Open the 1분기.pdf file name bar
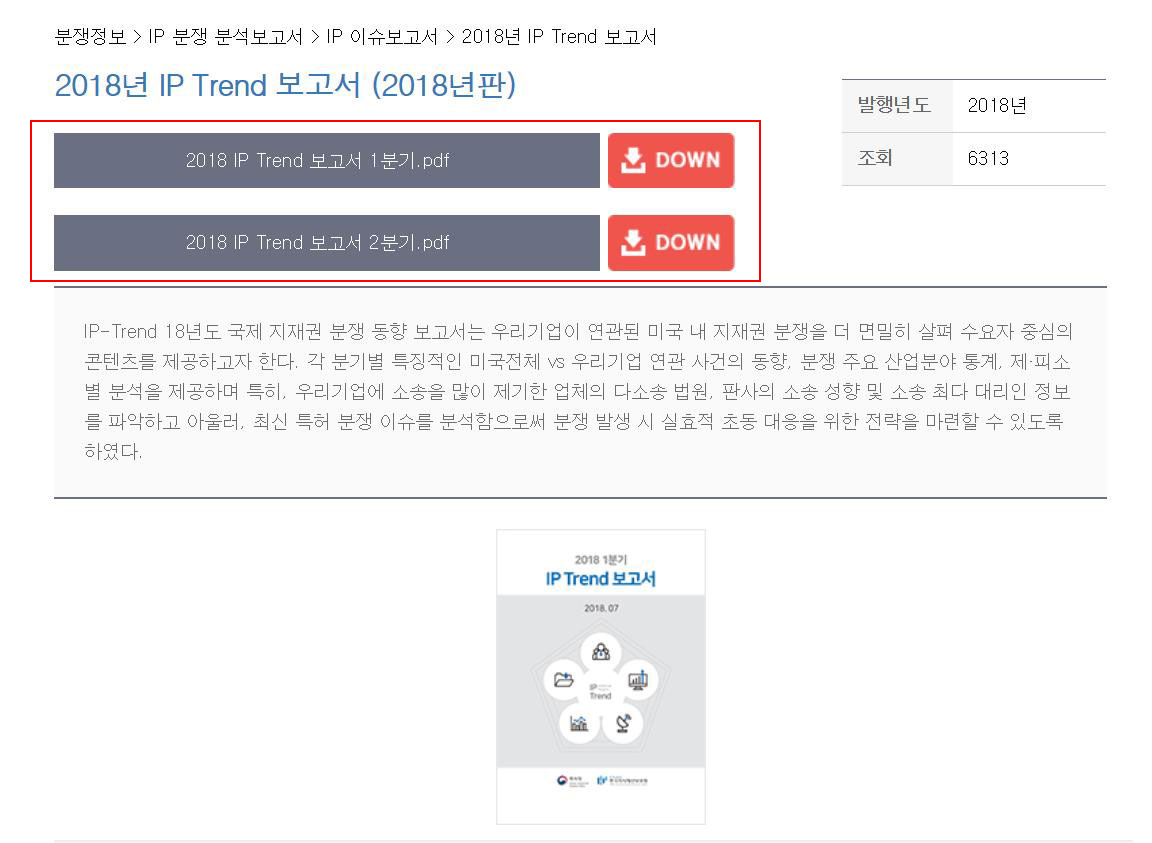The image size is (1152, 843). pos(327,160)
